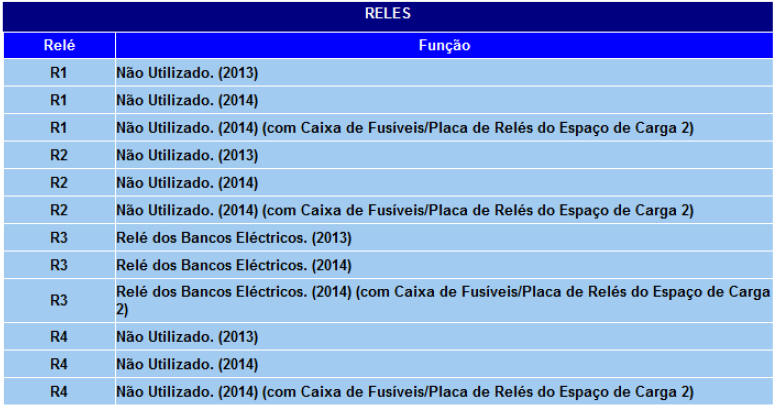Image resolution: width=776 pixels, height=408 pixels.
Task: Click R2 'Não Utilizado. (2014)' plain entry
Action: (188, 183)
